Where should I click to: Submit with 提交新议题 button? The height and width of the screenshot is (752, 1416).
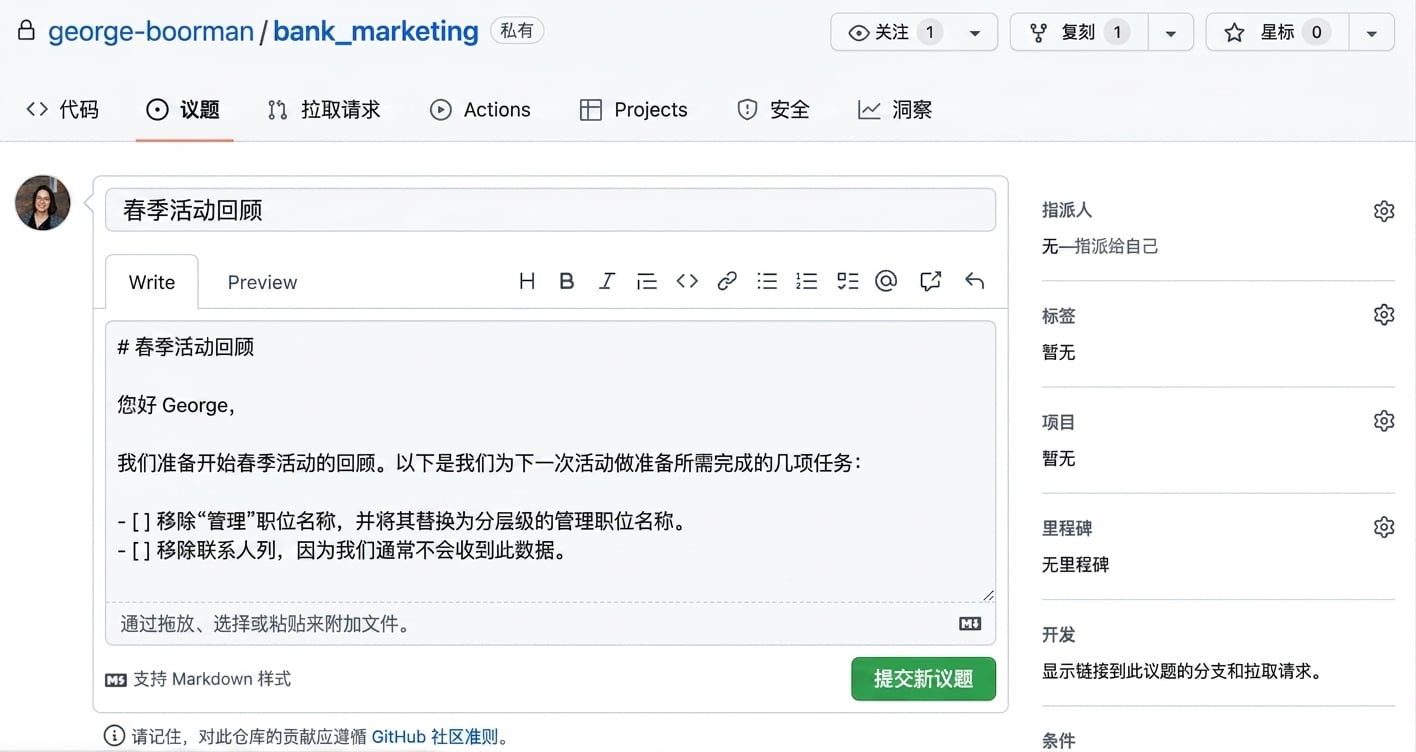coord(924,679)
